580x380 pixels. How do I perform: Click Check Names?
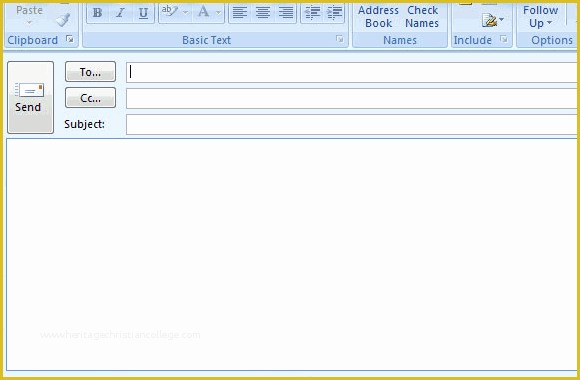click(422, 17)
